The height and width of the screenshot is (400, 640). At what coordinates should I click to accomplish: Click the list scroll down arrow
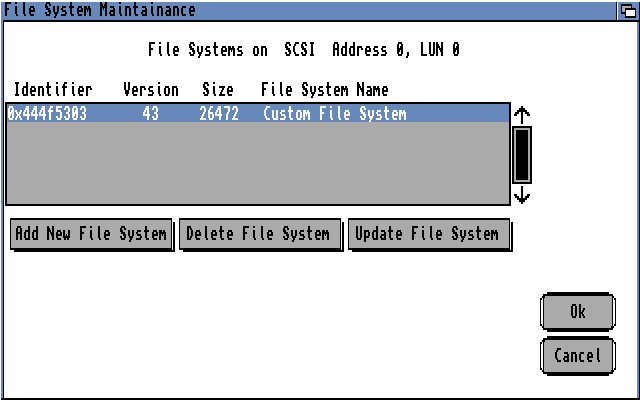tap(522, 195)
